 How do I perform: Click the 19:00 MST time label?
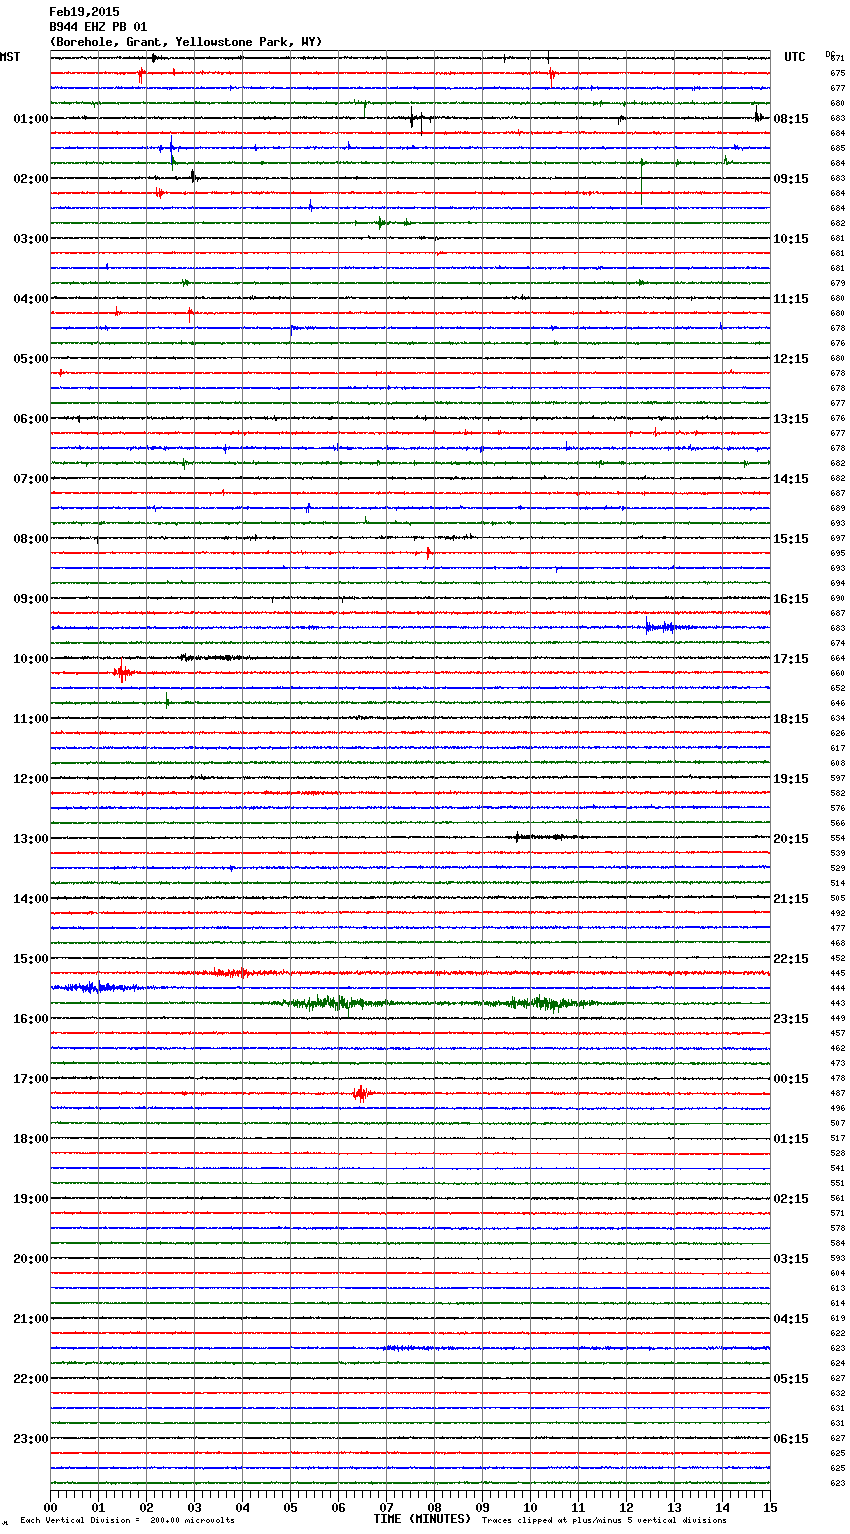point(31,1199)
